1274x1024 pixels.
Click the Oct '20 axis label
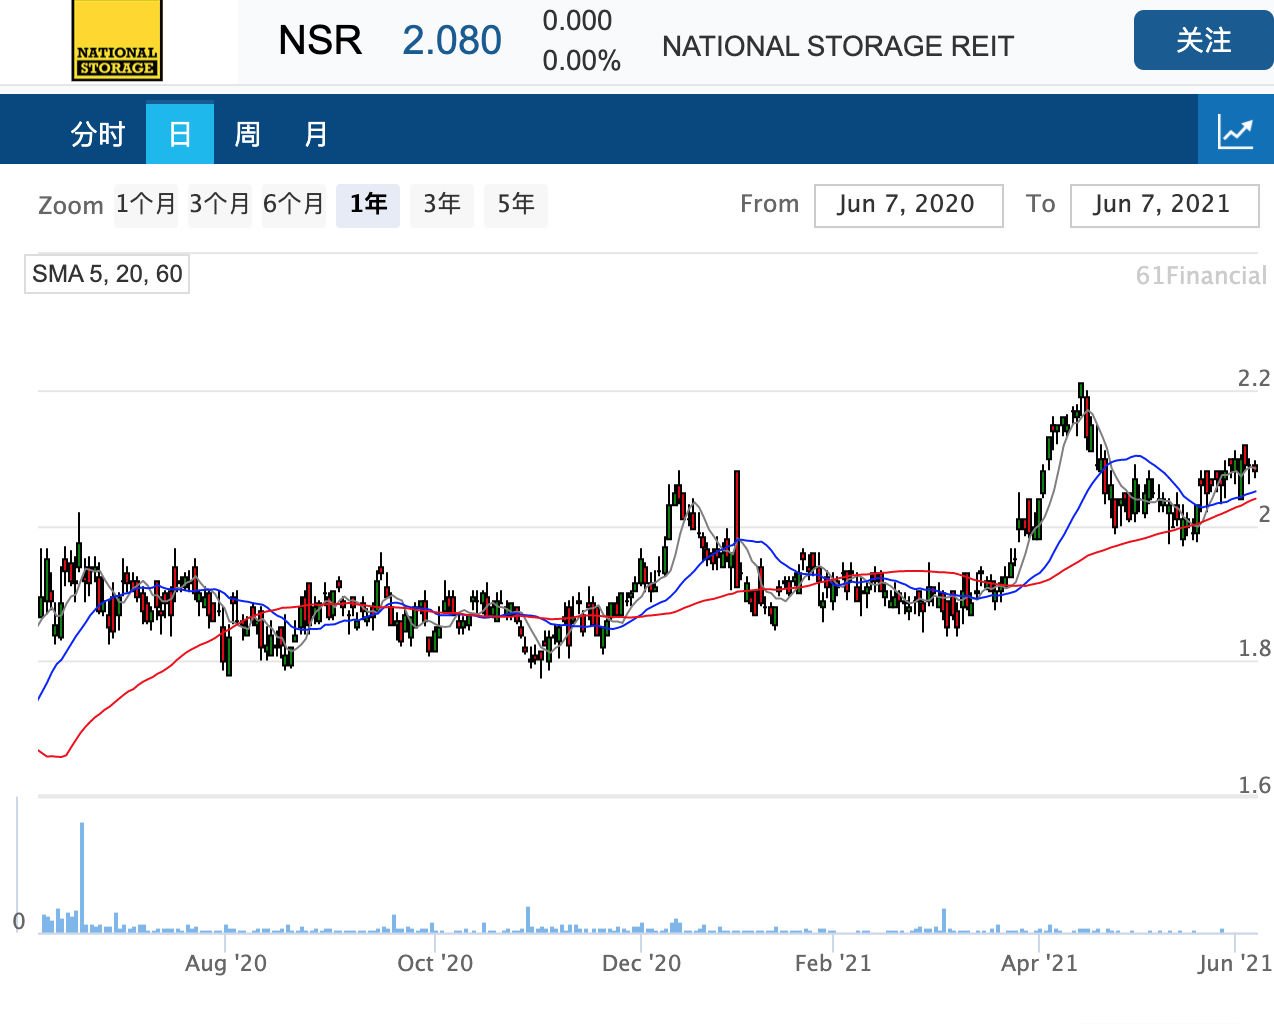click(435, 963)
